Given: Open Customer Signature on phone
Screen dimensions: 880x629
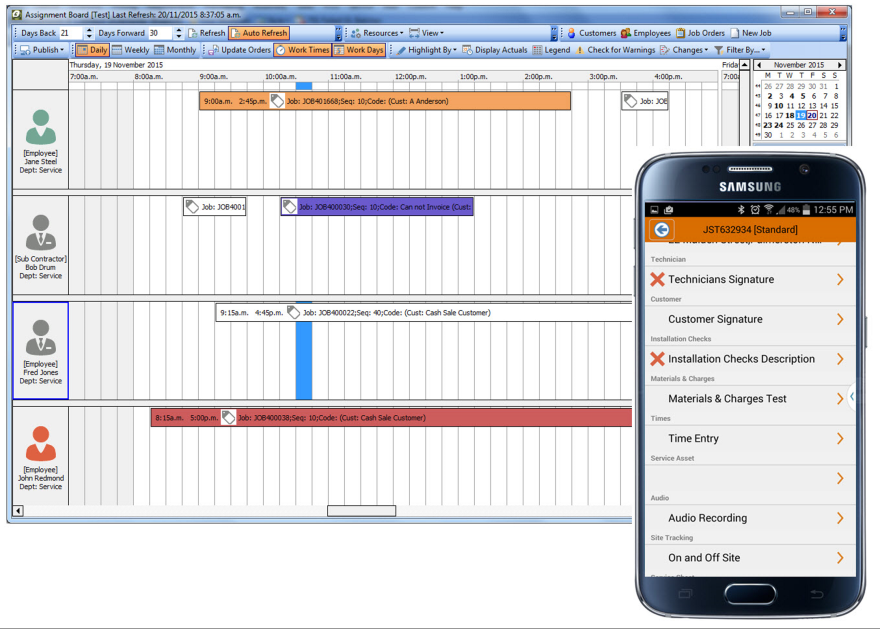Looking at the screenshot, I should [750, 319].
